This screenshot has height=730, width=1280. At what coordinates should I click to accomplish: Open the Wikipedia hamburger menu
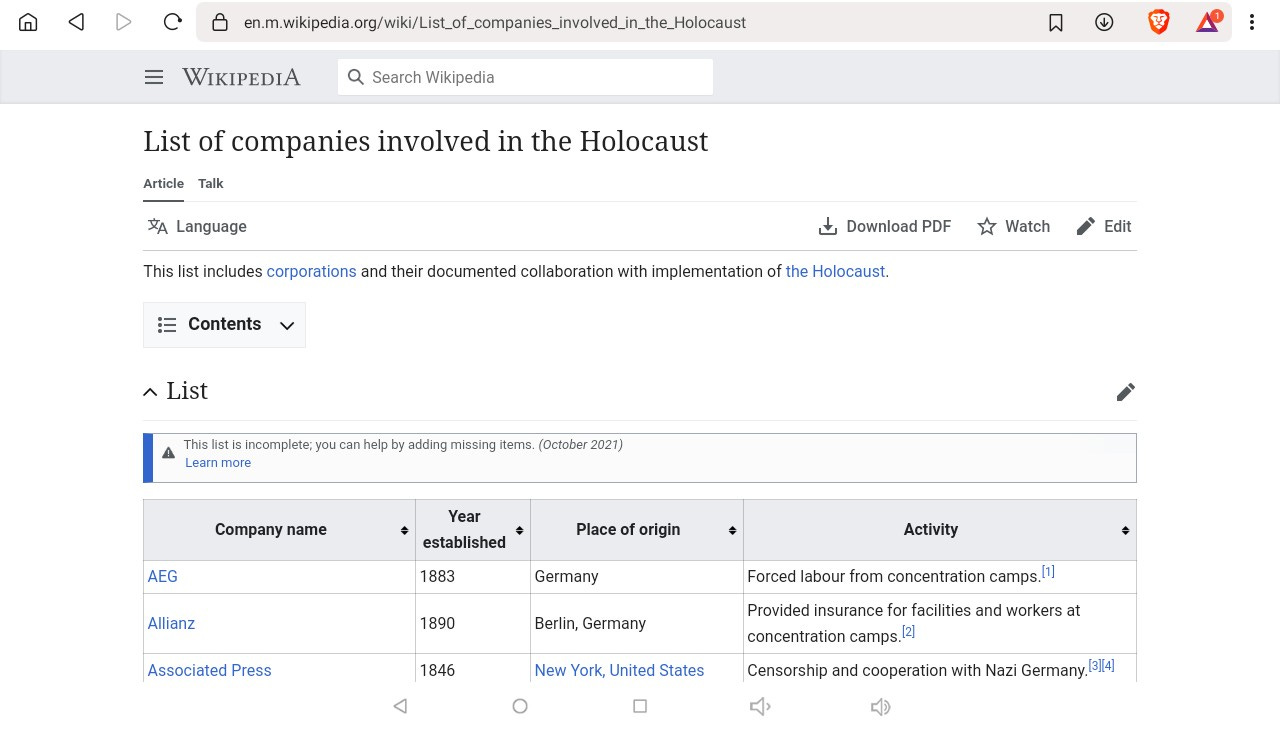154,77
